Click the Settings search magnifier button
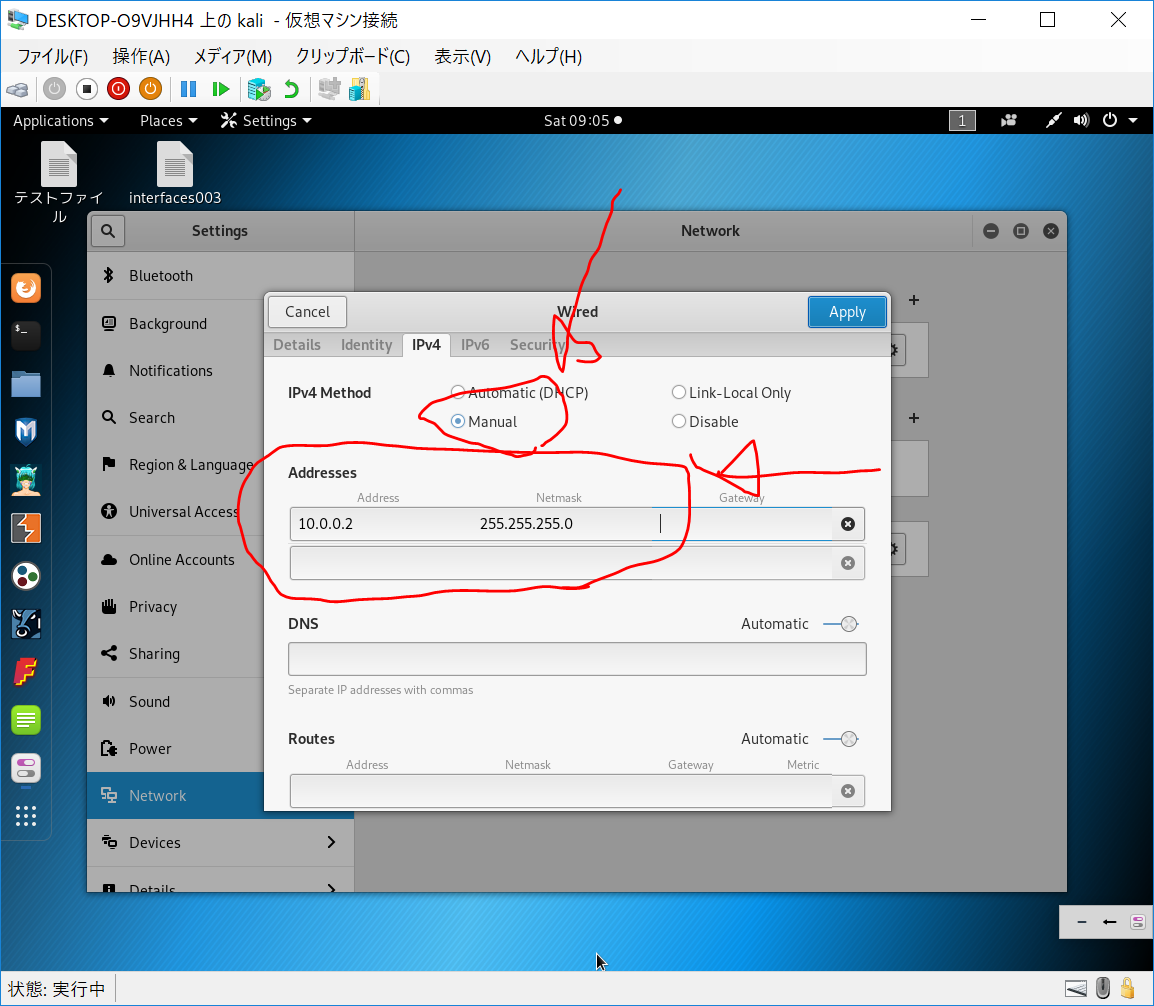1154x1006 pixels. 108,231
